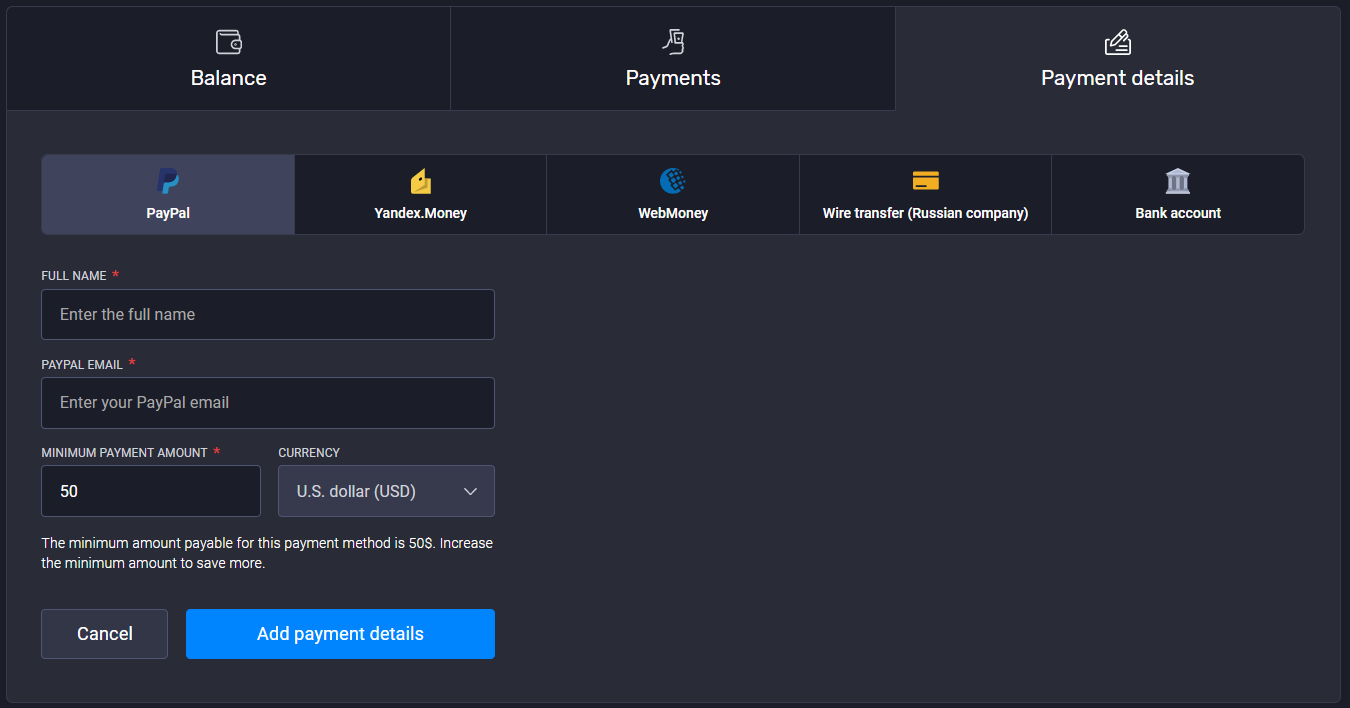Choose PayPal payment method
The image size is (1350, 708).
[x=168, y=195]
